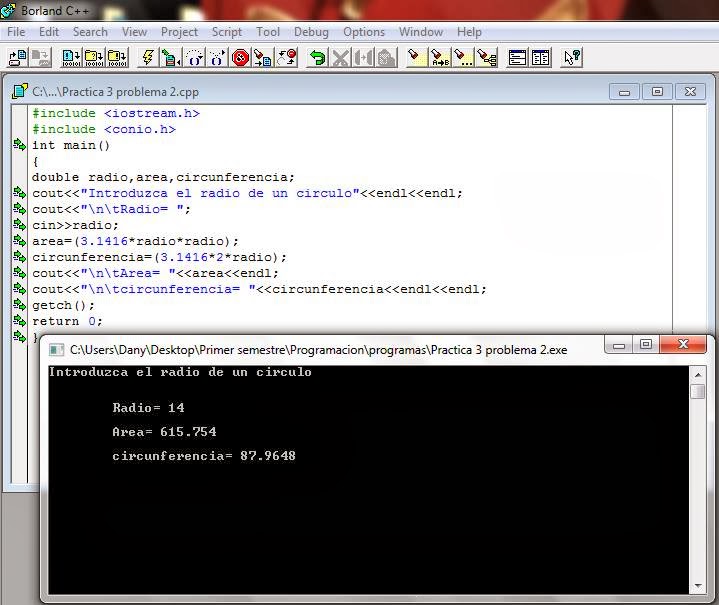Click the context Help pointer icon
This screenshot has height=605, width=719.
[x=571, y=58]
